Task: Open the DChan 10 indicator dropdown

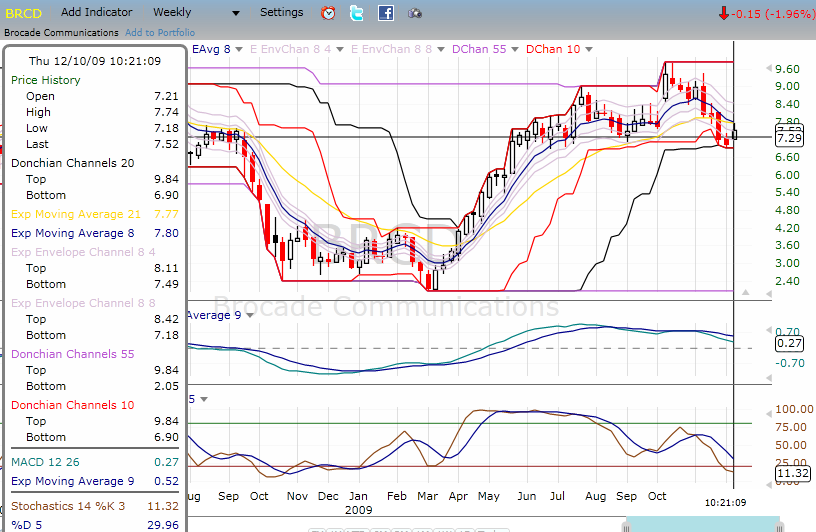Action: tap(589, 49)
